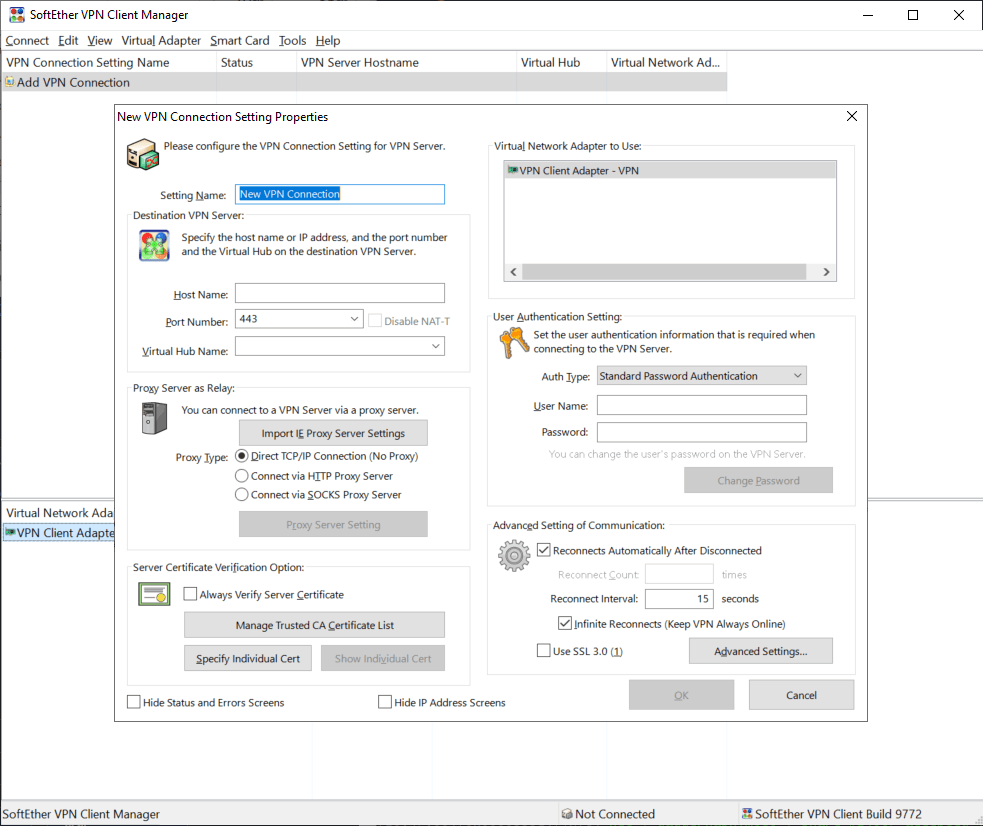The width and height of the screenshot is (983, 826).
Task: Open the Connect menu
Action: click(x=27, y=41)
